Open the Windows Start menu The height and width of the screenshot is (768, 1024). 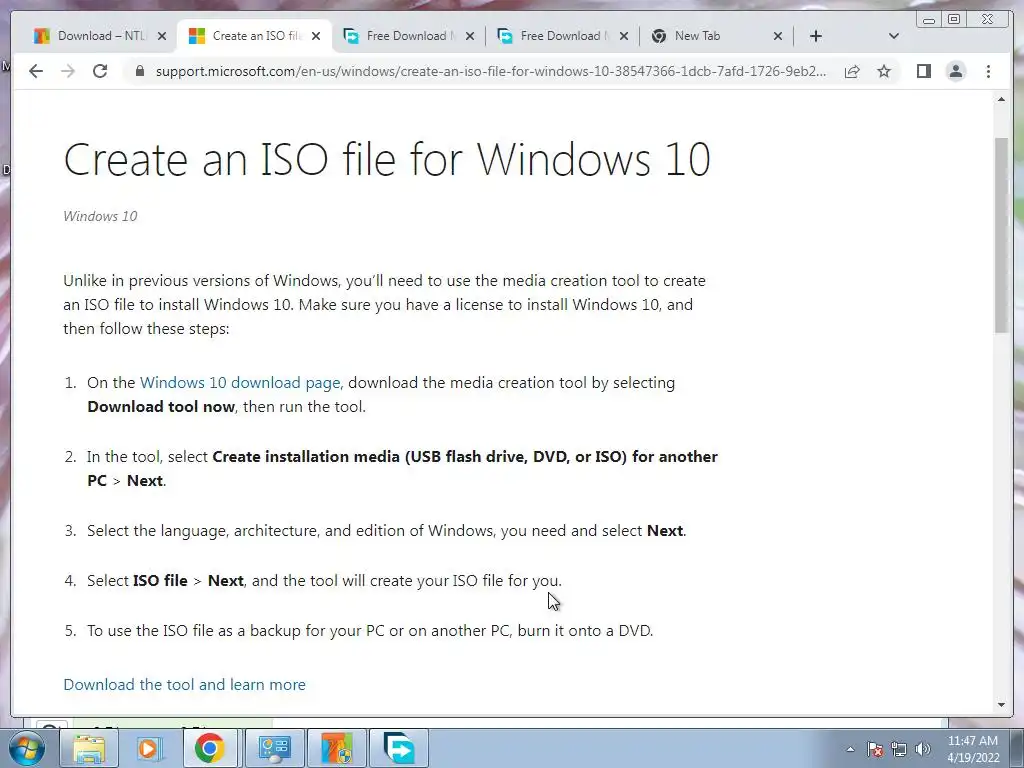26,748
